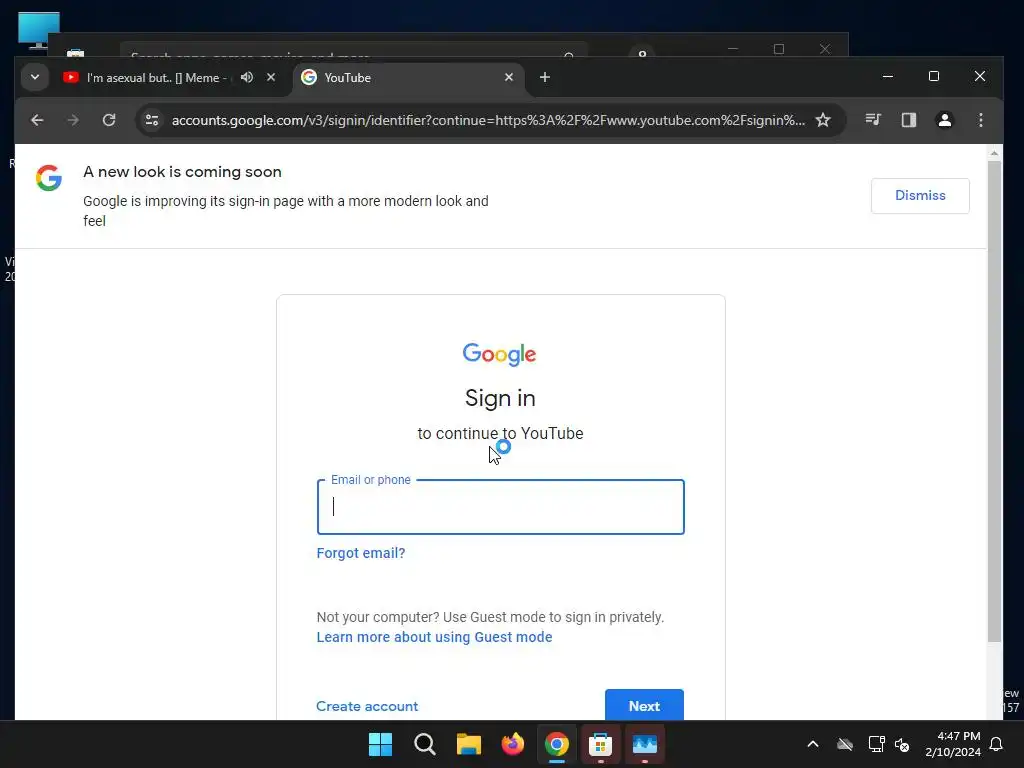1024x768 pixels.
Task: Click the muted volume tray icon
Action: (x=902, y=744)
